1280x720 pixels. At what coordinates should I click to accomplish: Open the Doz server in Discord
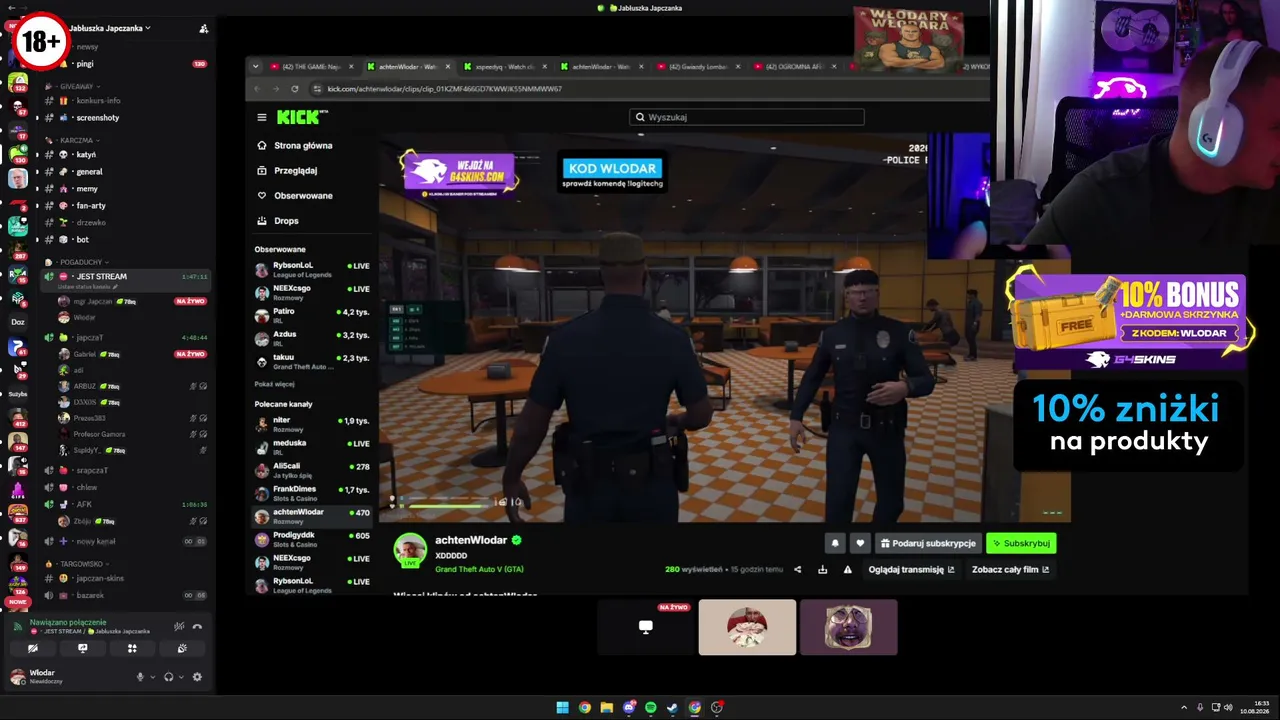click(x=18, y=322)
